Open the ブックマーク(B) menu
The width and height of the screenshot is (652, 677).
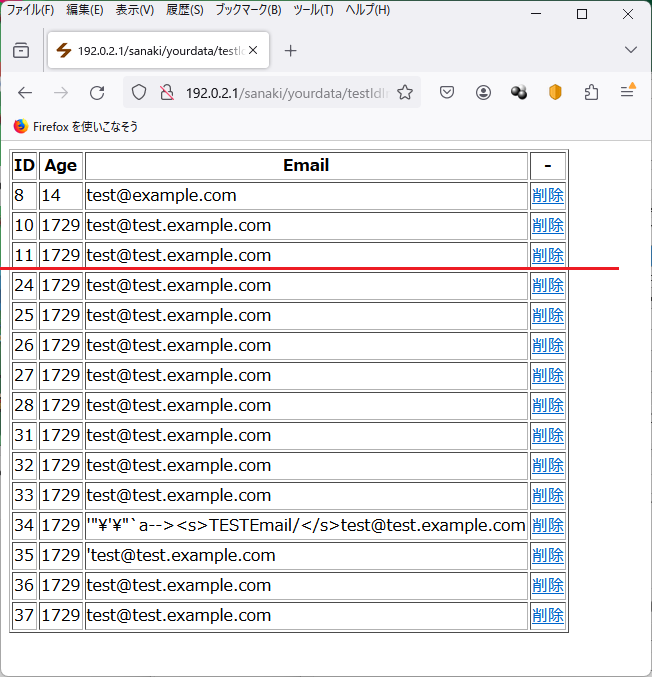click(248, 10)
